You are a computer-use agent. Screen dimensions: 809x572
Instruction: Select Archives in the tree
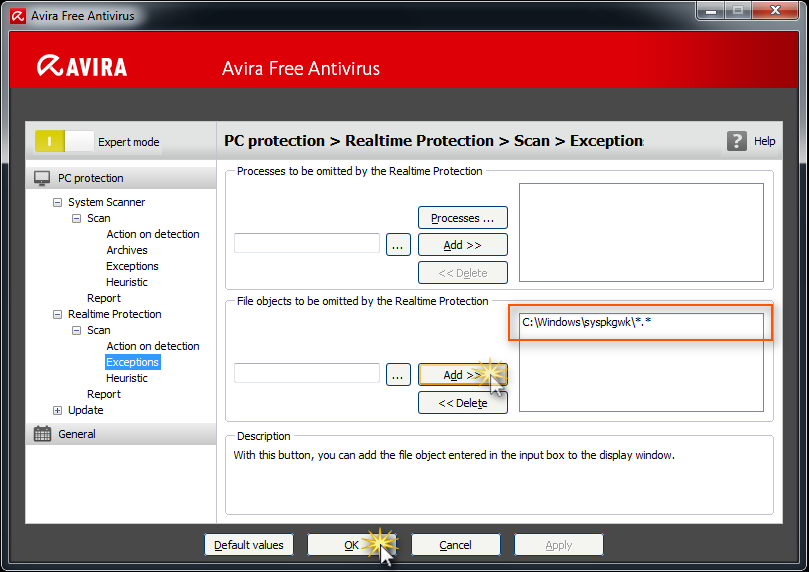(127, 250)
